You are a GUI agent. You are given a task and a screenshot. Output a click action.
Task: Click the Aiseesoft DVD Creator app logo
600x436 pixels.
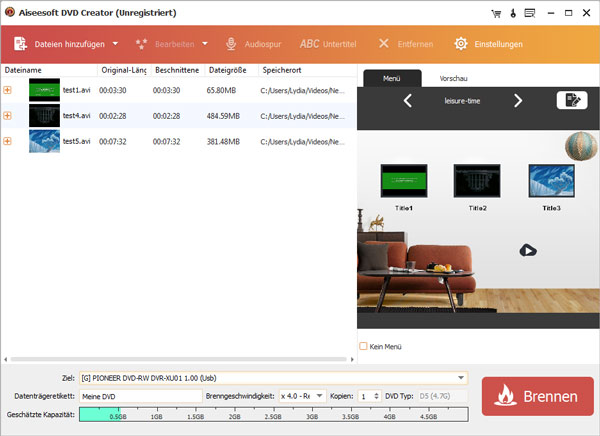tap(10, 12)
